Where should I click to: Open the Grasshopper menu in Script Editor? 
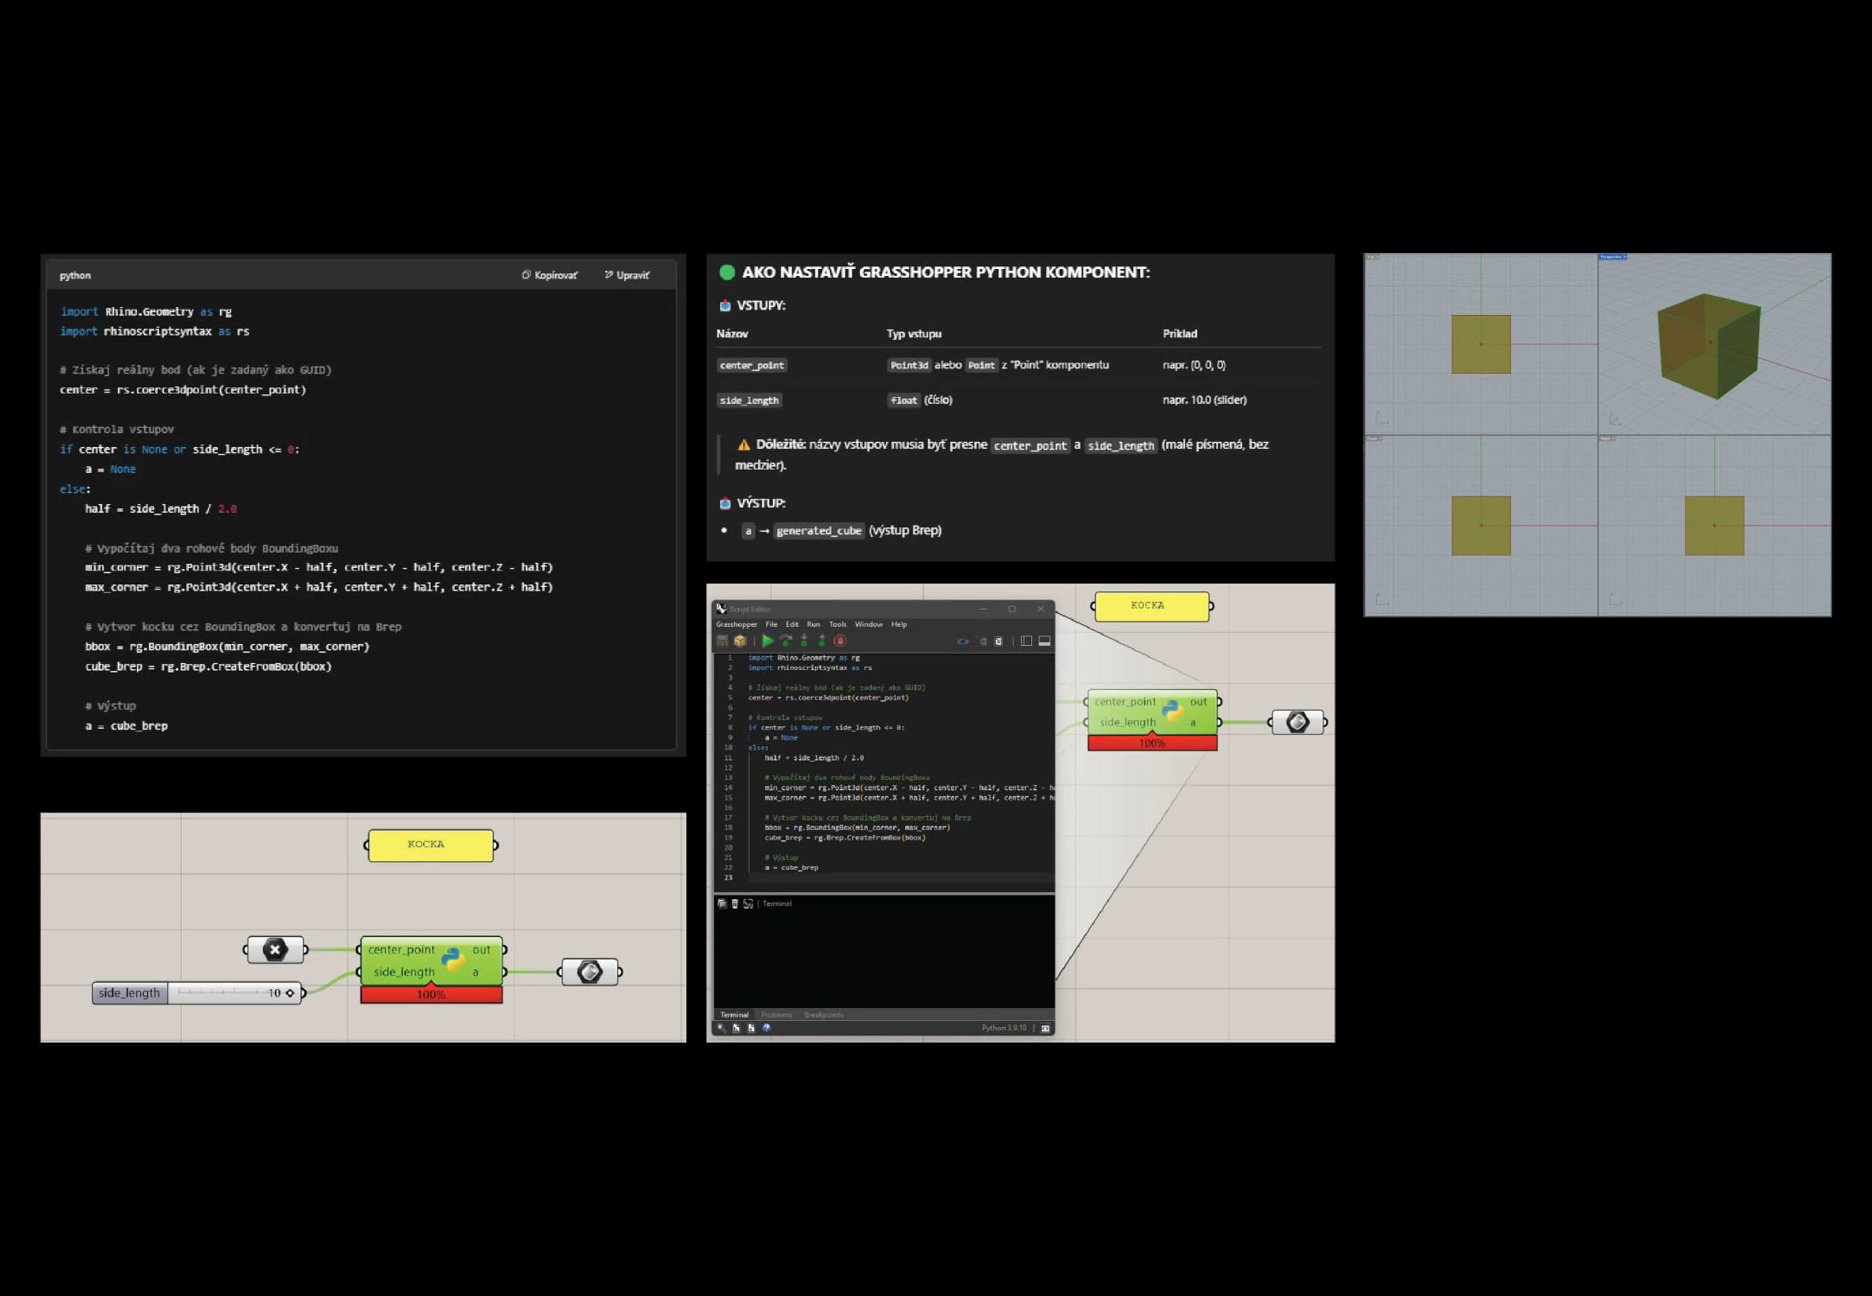[736, 624]
